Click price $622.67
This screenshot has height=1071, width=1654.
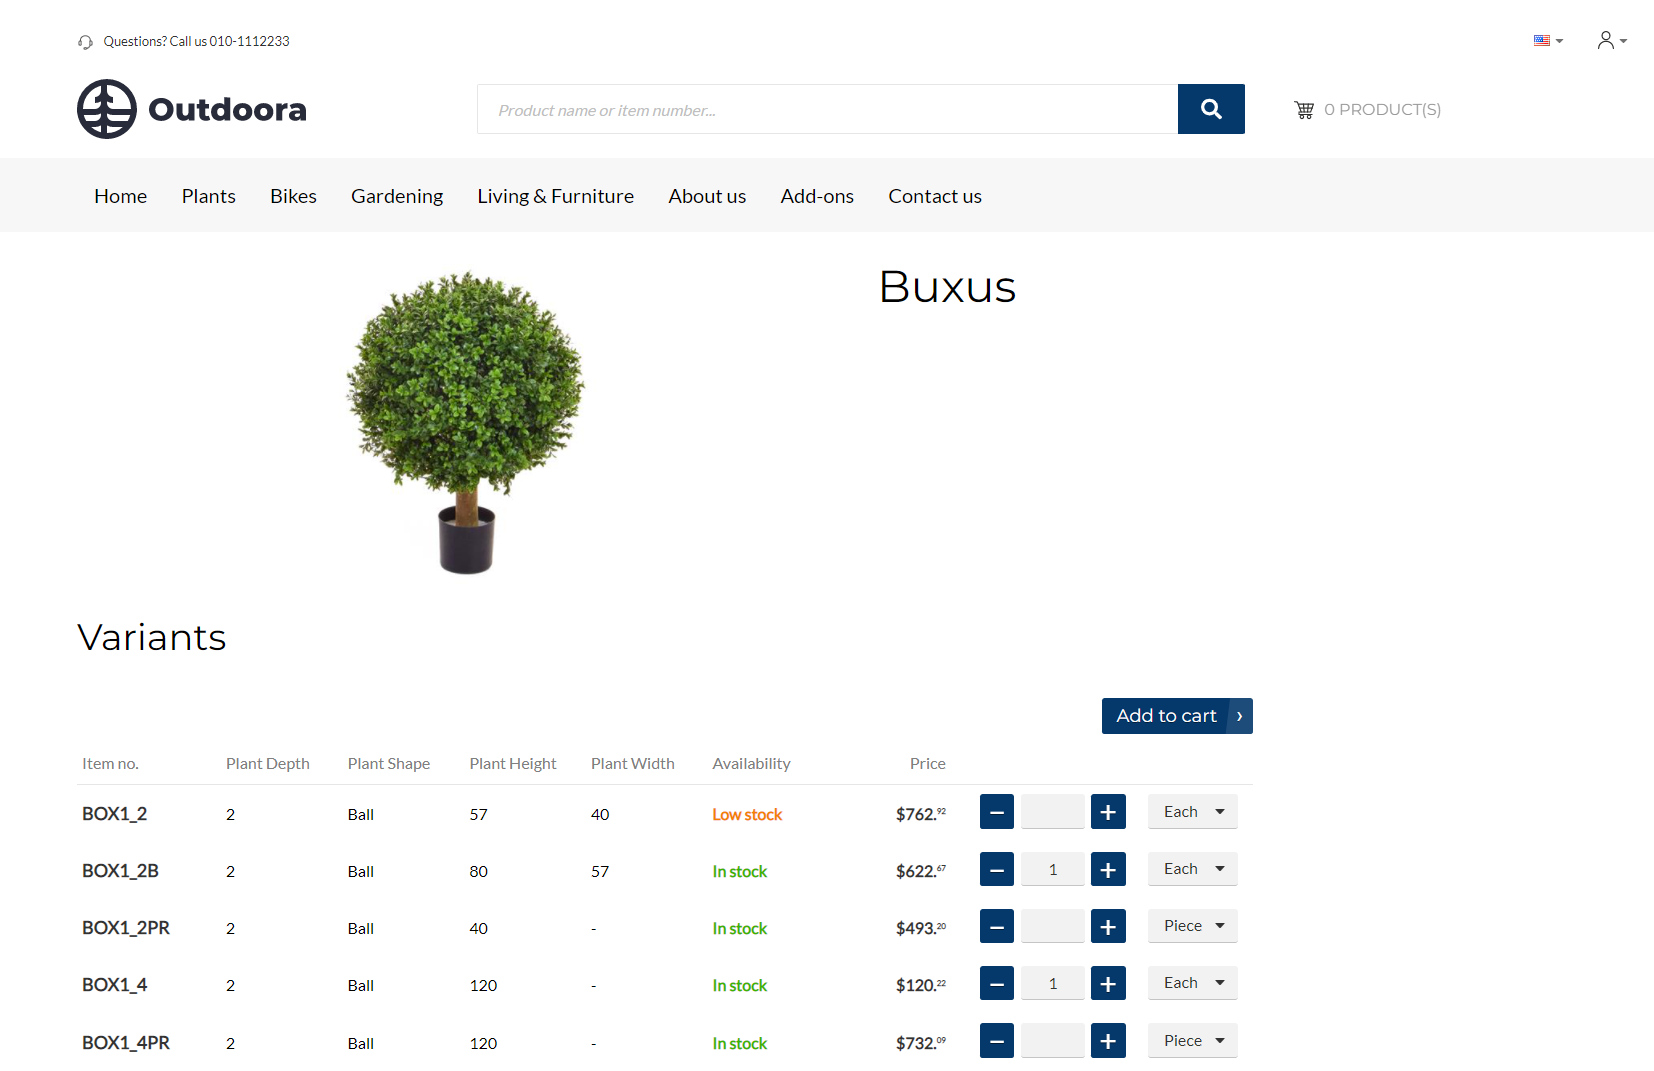coord(921,871)
